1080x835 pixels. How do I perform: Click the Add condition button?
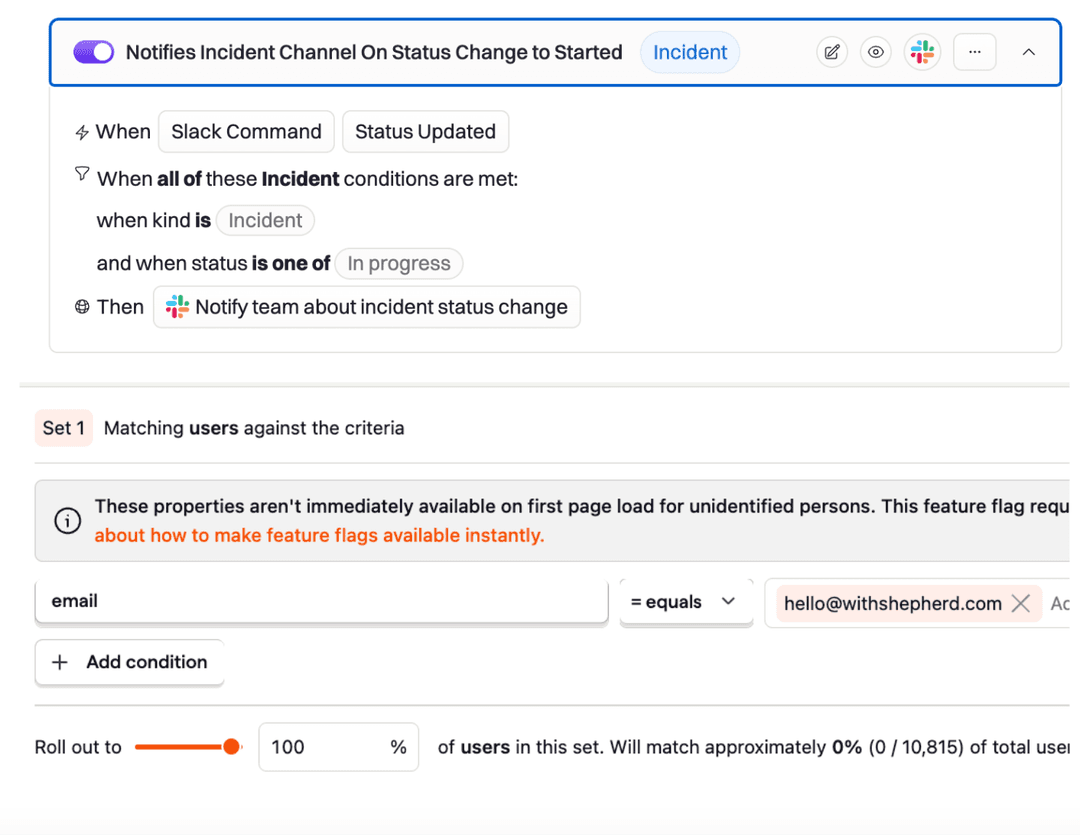click(x=129, y=662)
